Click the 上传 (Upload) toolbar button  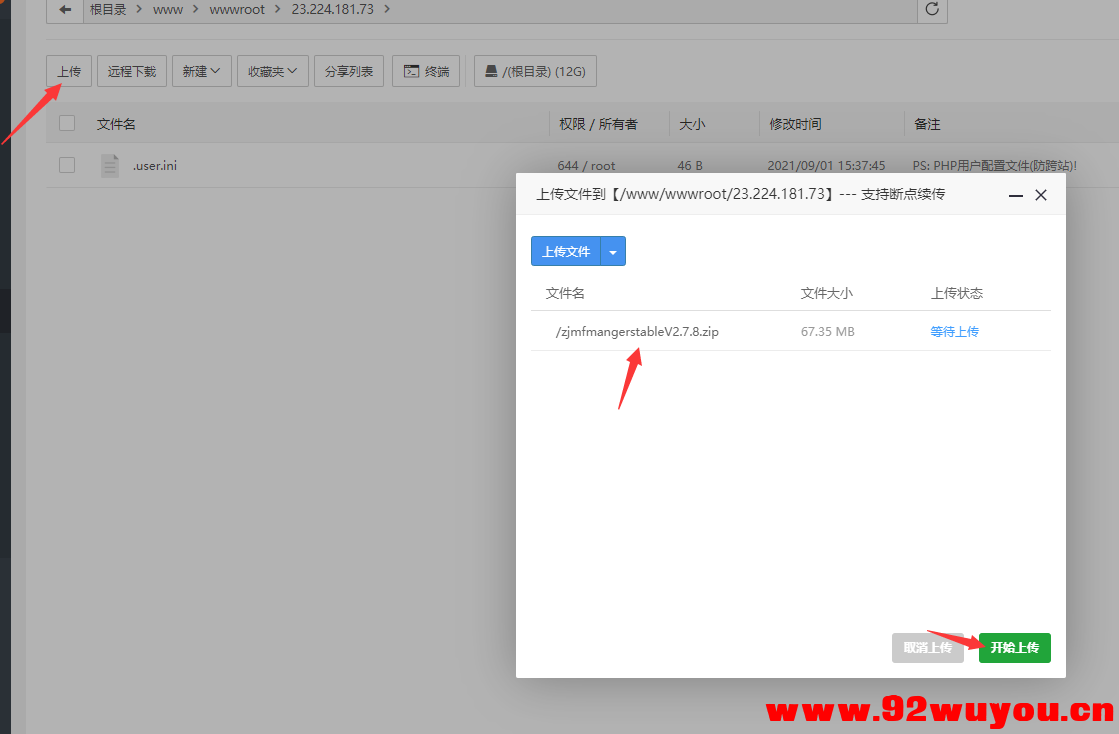point(68,71)
